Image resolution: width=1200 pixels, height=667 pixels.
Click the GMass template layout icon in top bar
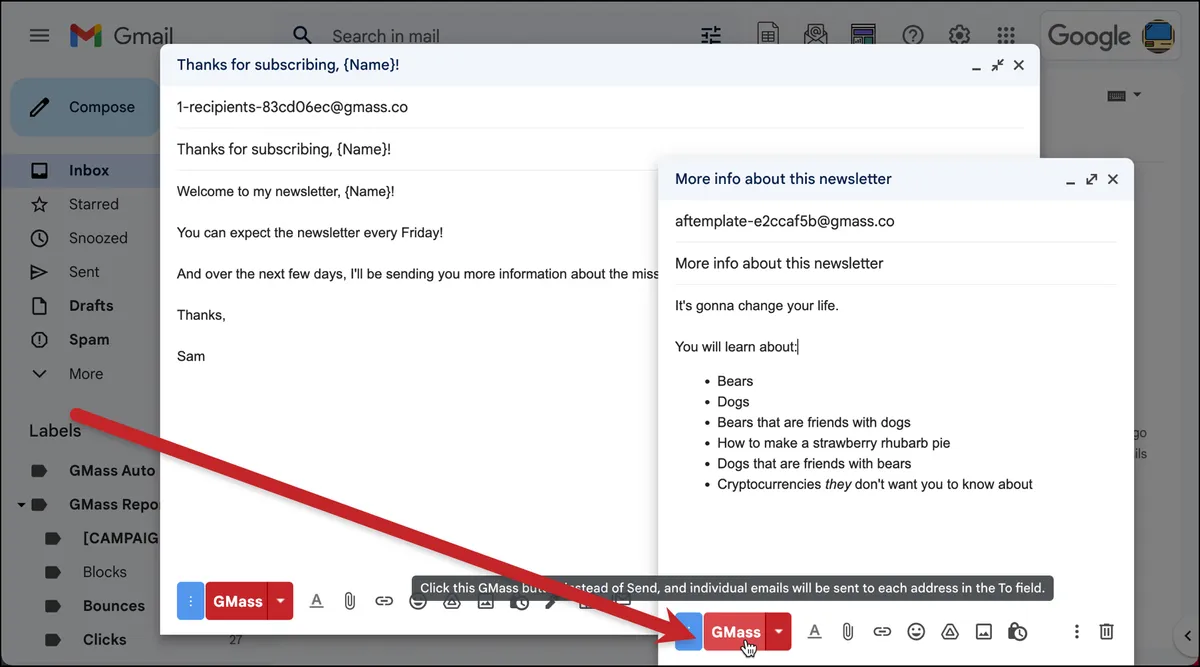863,35
